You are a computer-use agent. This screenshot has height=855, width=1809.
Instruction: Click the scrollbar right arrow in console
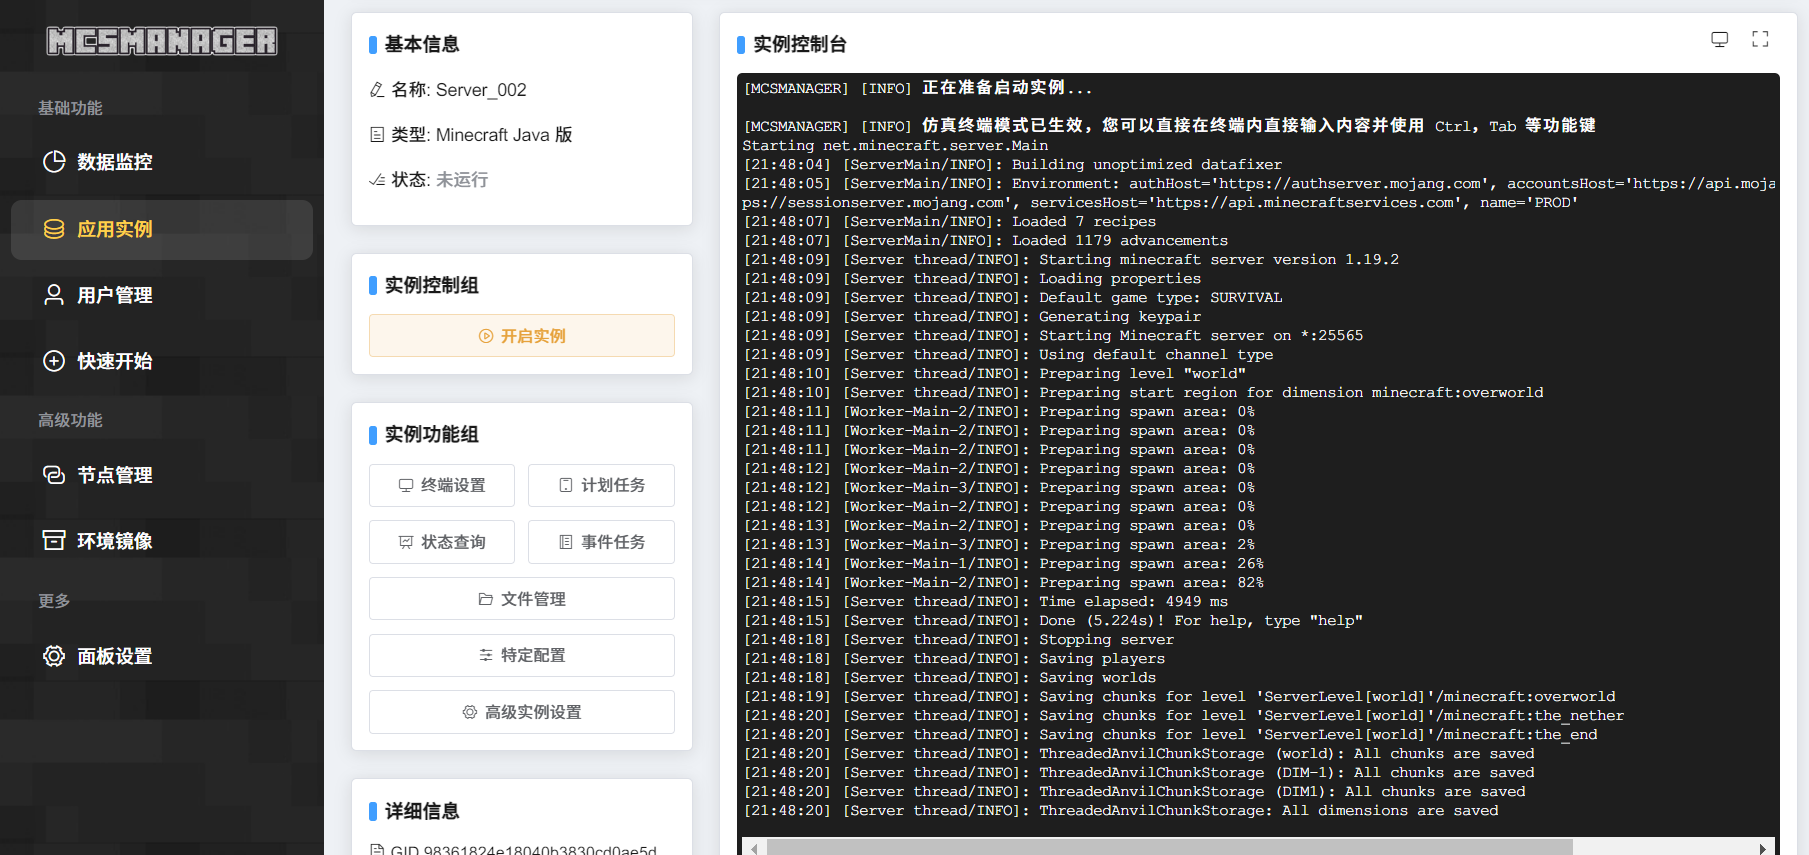click(1763, 848)
